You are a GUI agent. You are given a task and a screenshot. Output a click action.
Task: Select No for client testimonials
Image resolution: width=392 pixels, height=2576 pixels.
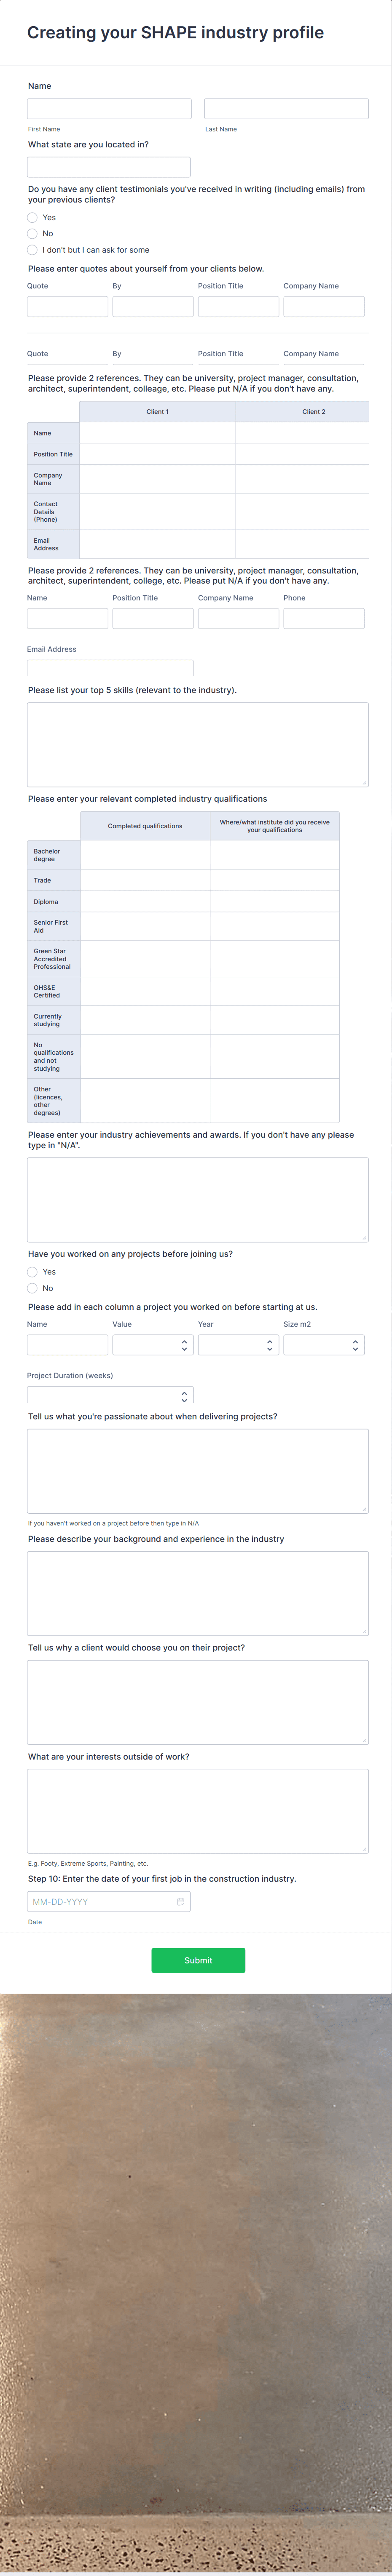(x=33, y=234)
